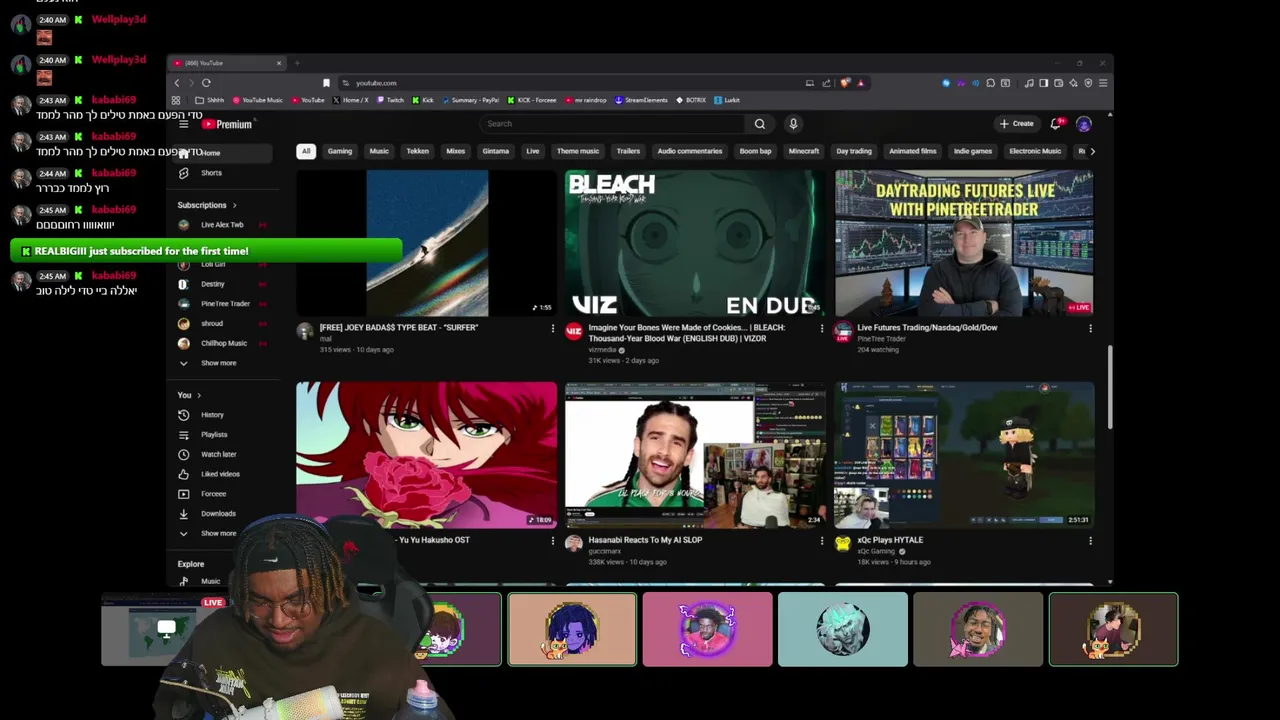
Task: Play the Hasanabi Reacts To My AI SLOP thumbnail
Action: (696, 454)
